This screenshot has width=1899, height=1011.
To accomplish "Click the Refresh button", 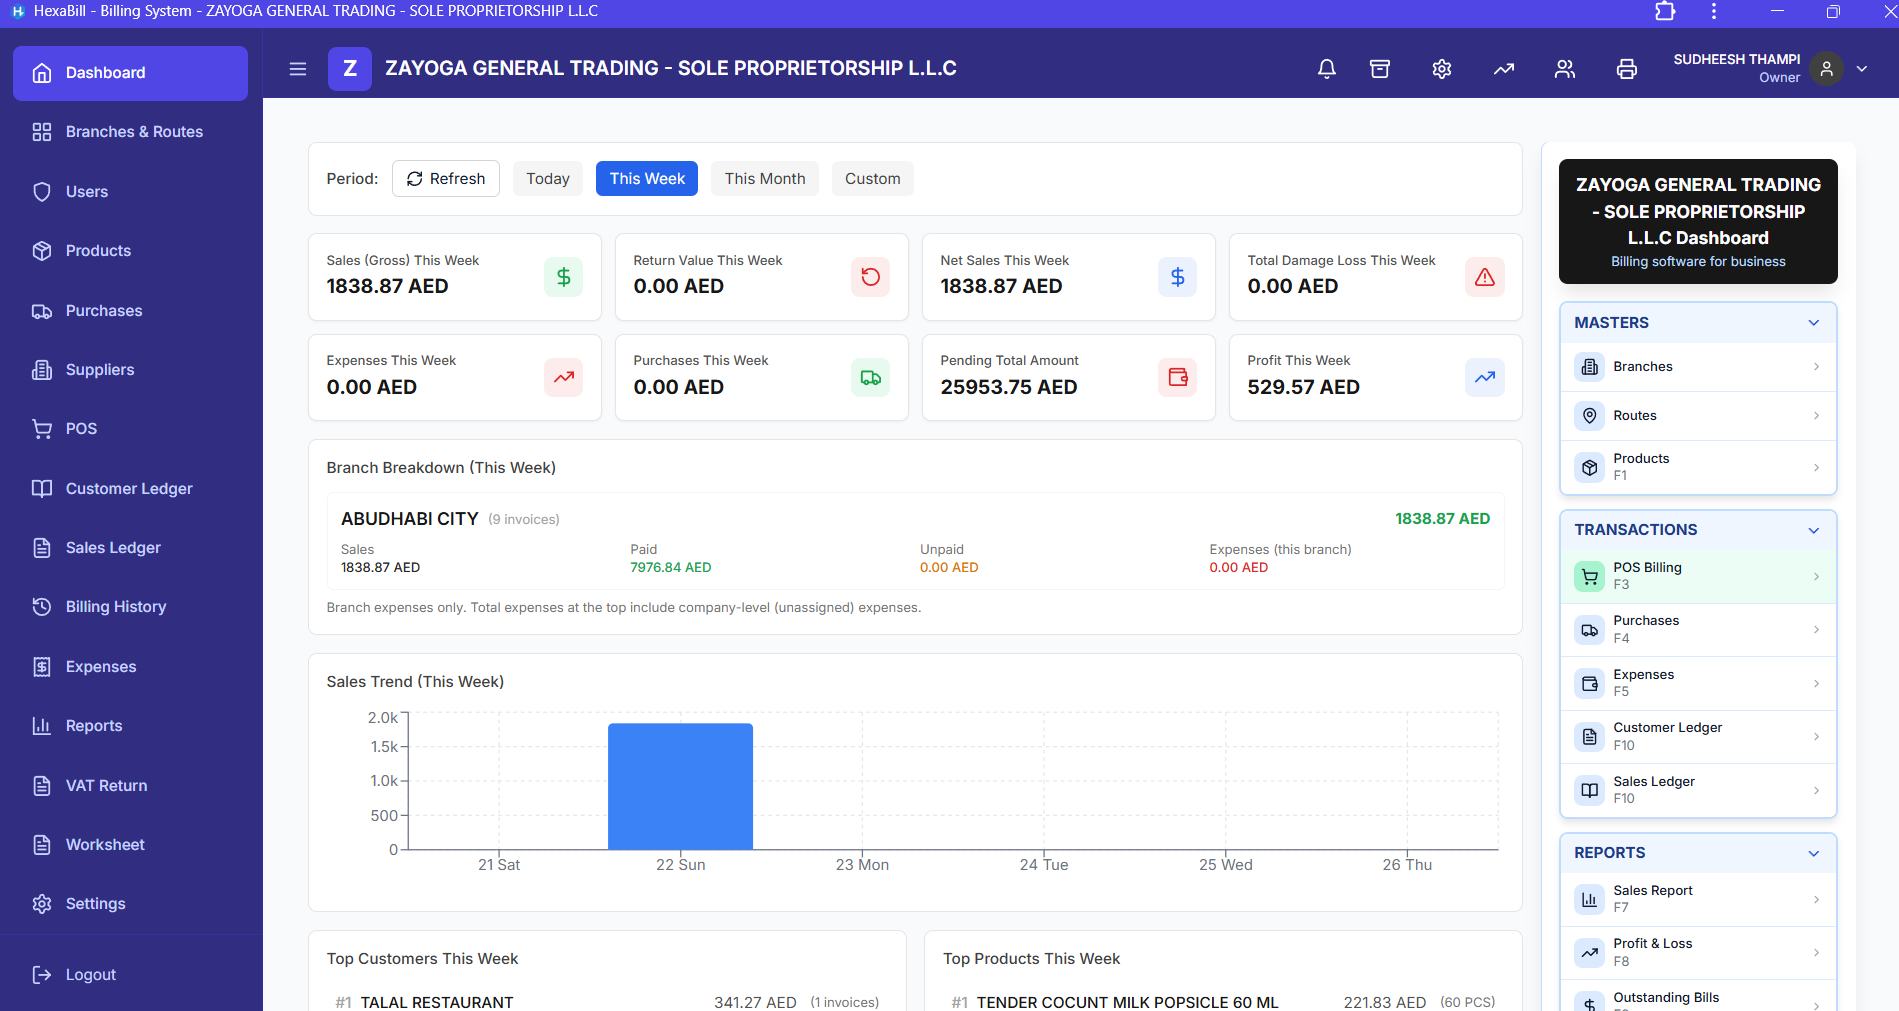I will tap(446, 179).
